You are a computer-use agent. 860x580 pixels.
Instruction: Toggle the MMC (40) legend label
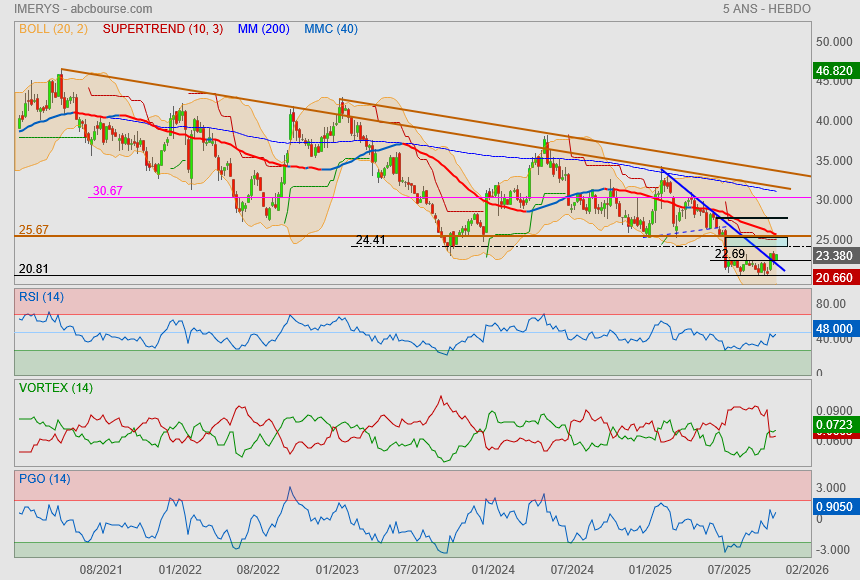tap(330, 29)
